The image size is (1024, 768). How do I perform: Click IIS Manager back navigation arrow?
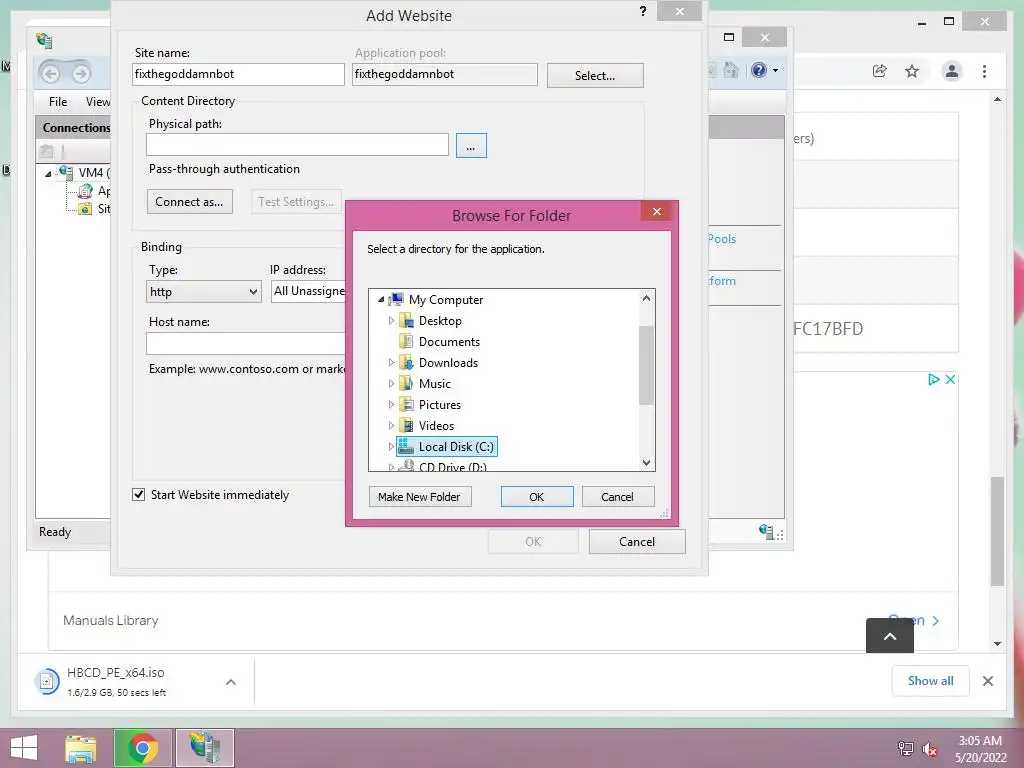50,73
